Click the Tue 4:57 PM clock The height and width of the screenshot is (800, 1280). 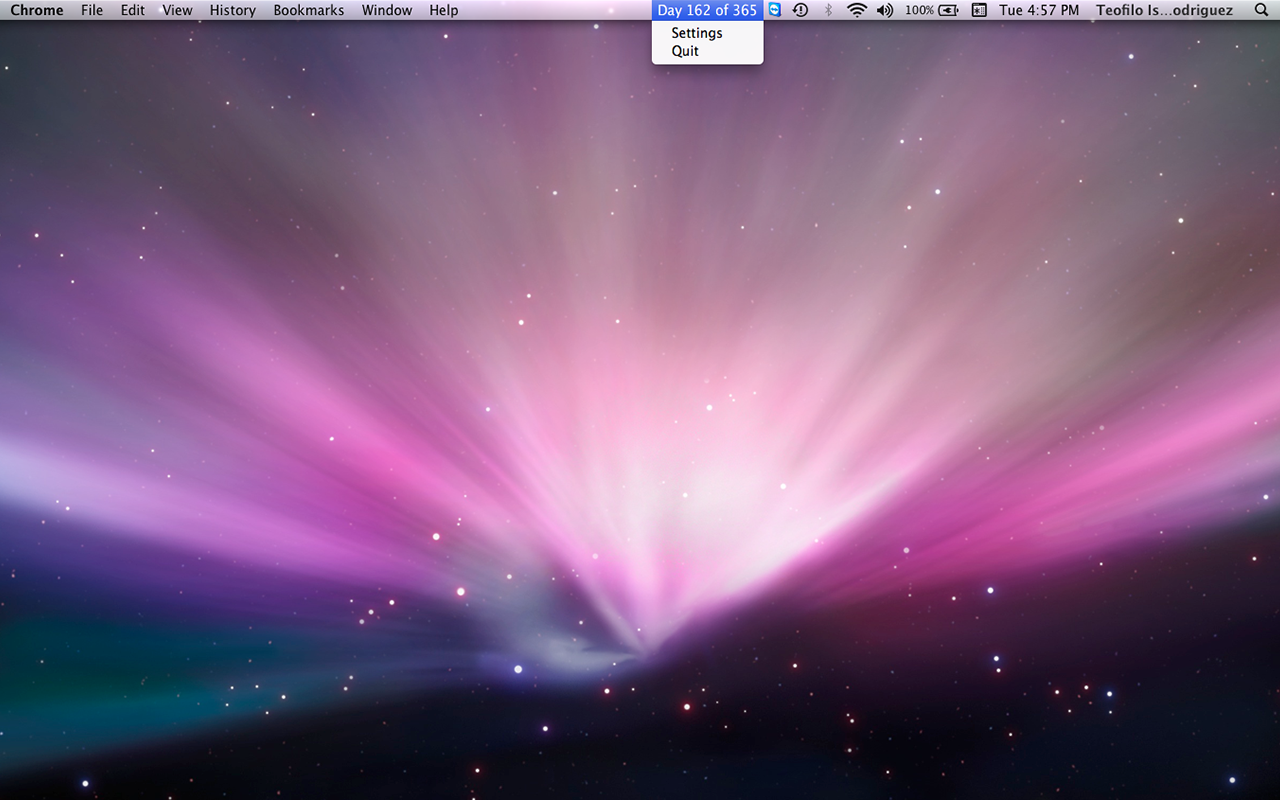(1039, 10)
